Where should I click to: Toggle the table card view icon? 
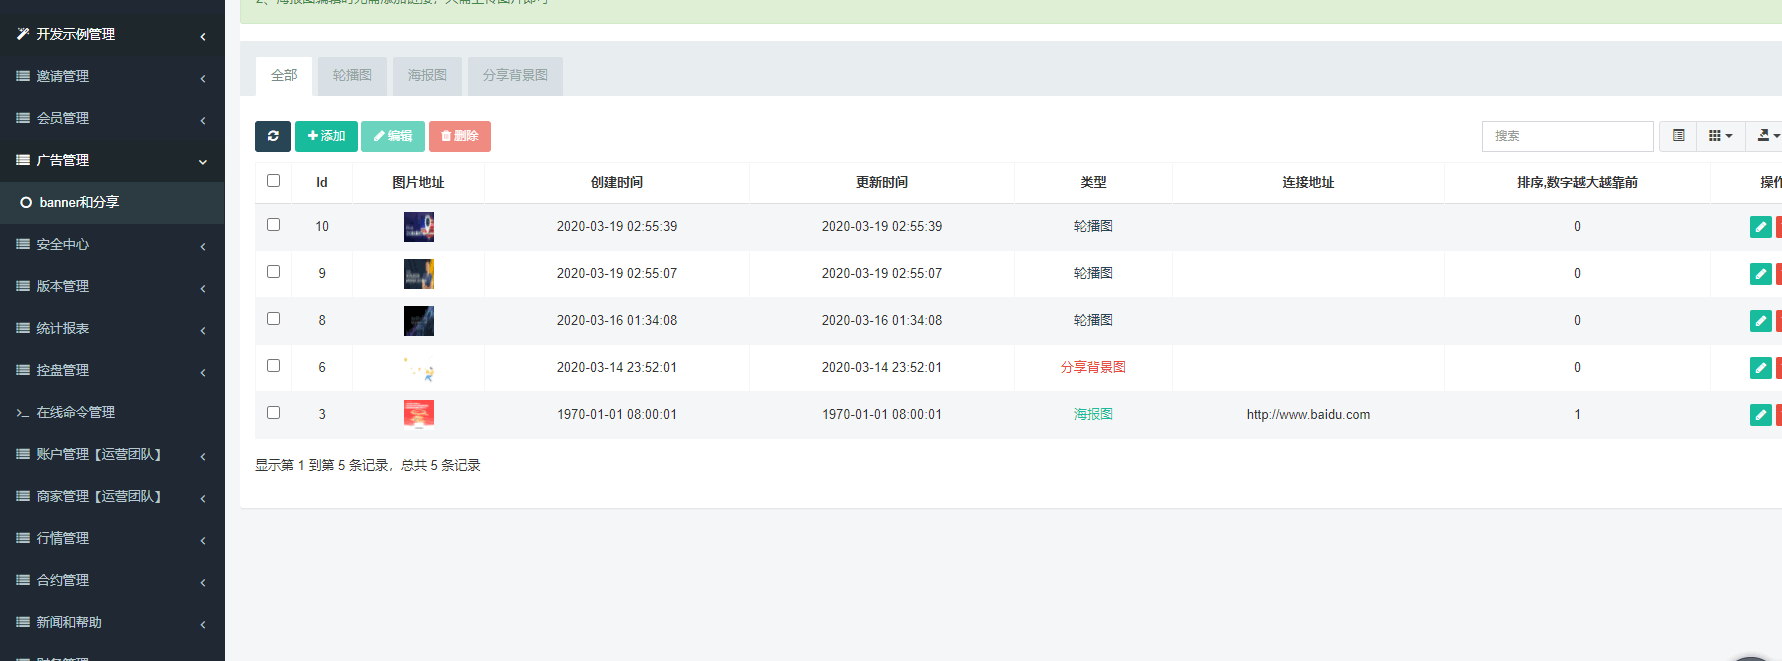coord(1678,136)
